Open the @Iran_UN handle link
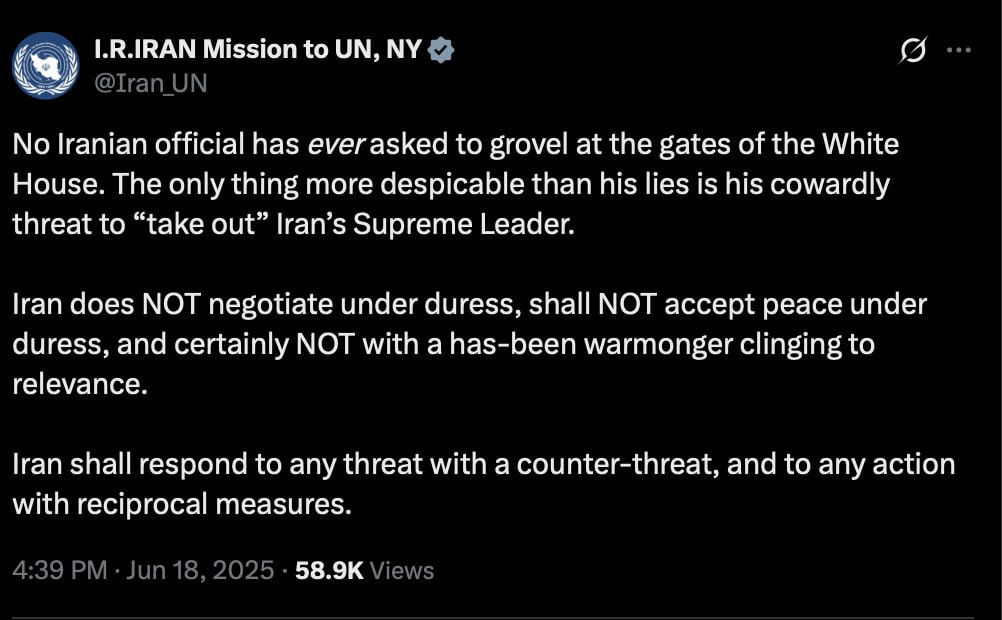1002x620 pixels. (150, 83)
